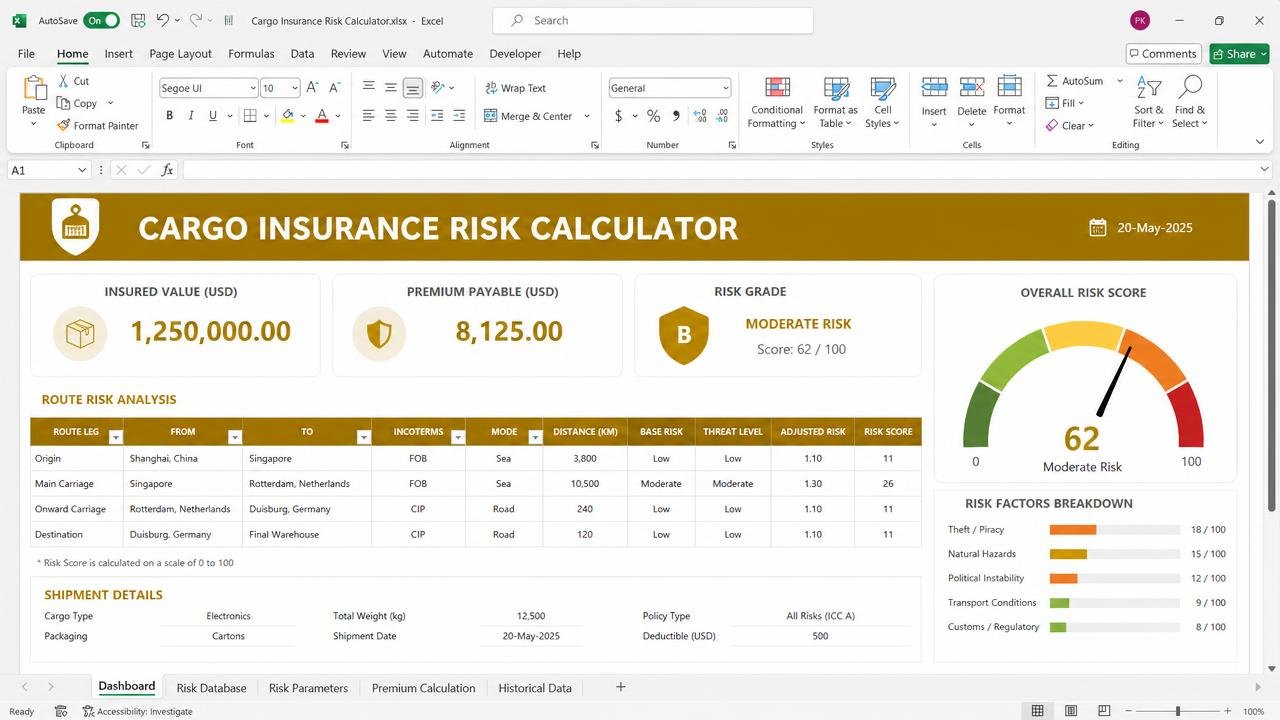Click the Undo arrow icon
Viewport: 1280px width, 720px height.
tap(164, 20)
